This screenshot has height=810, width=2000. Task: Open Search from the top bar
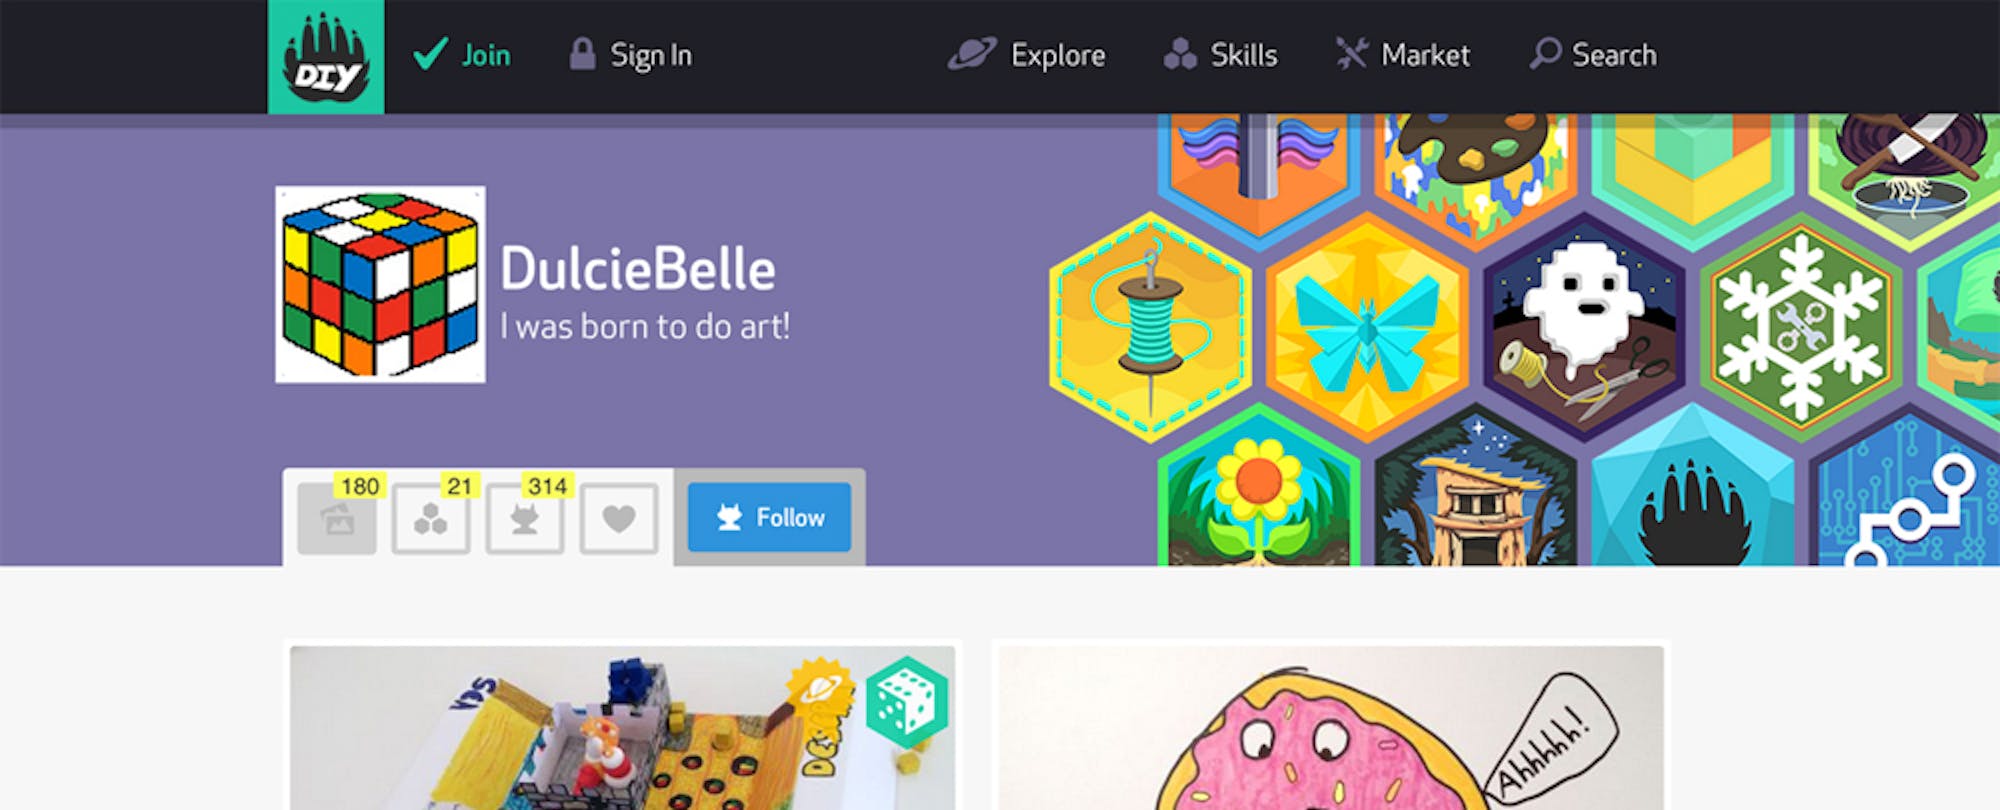click(1593, 55)
